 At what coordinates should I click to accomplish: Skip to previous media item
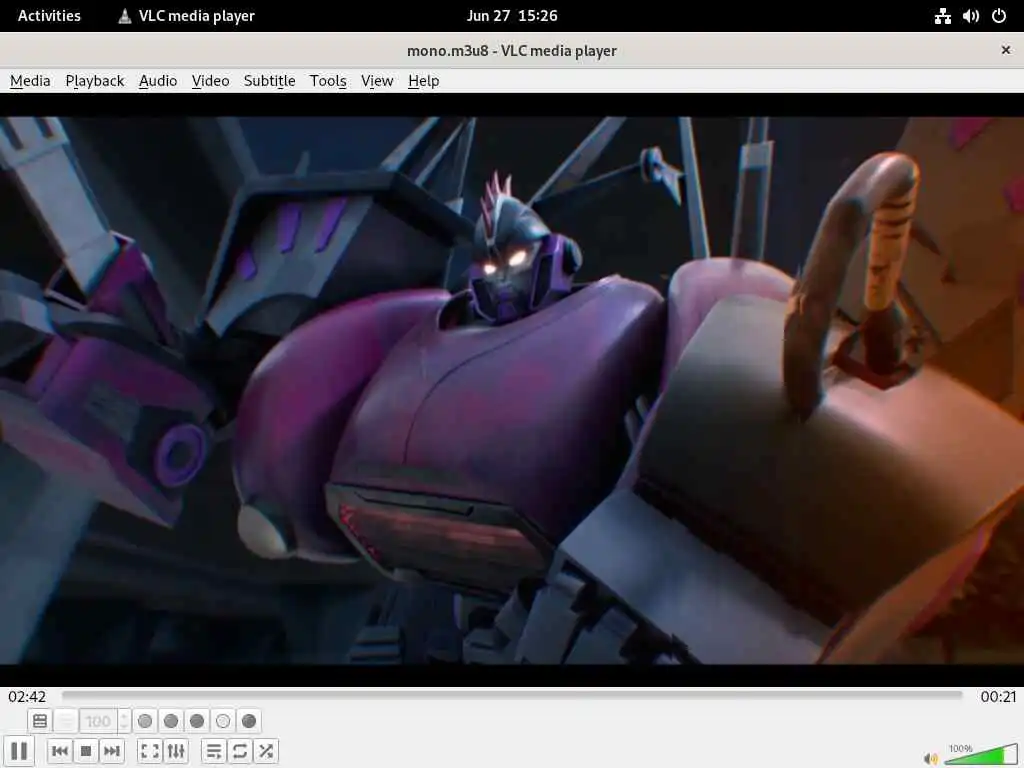coord(59,751)
